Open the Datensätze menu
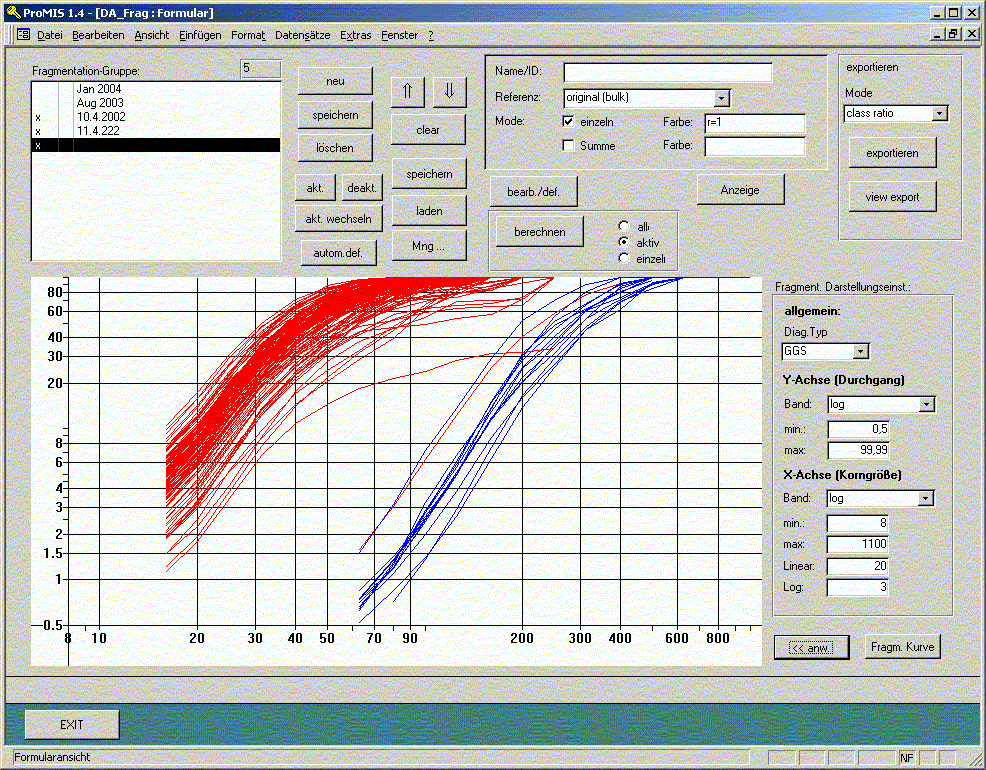986x770 pixels. [x=302, y=35]
